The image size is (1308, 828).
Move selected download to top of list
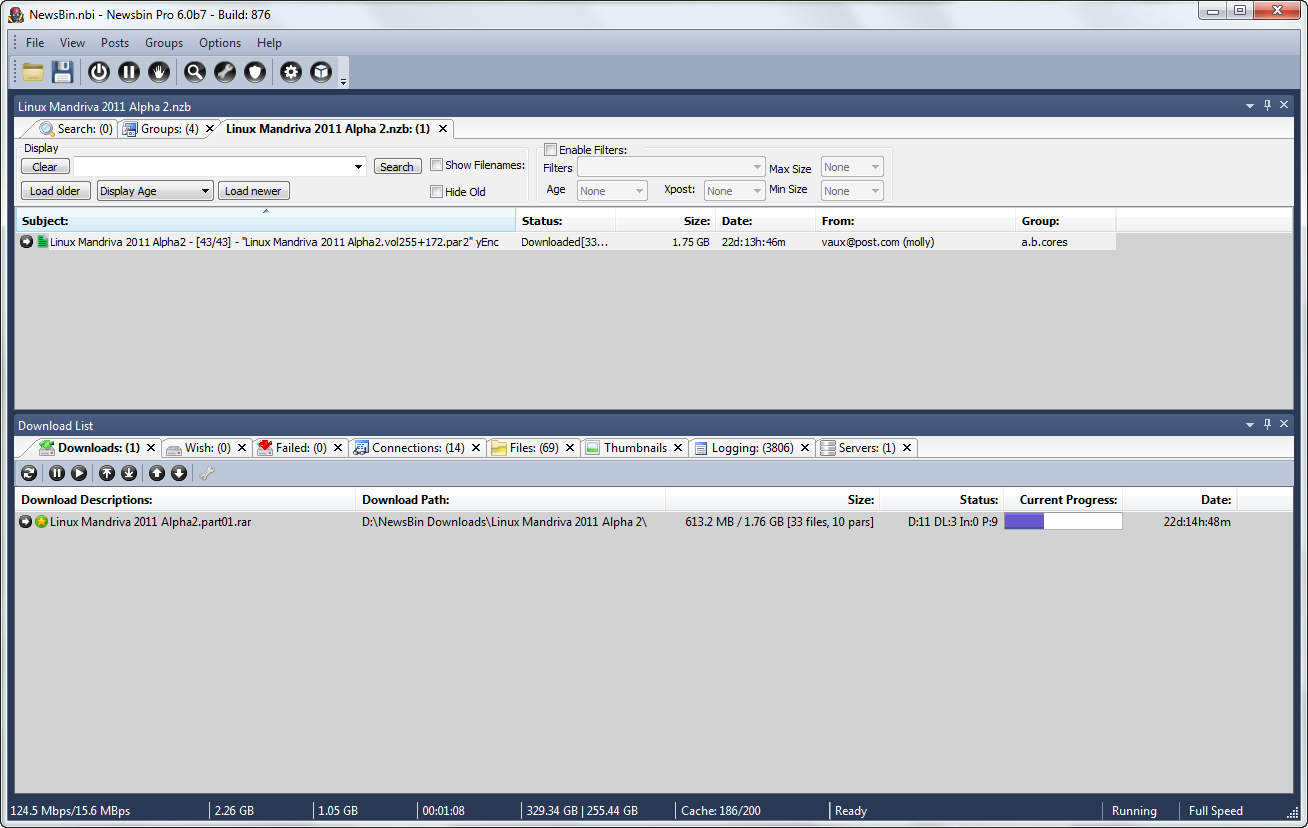[x=107, y=473]
